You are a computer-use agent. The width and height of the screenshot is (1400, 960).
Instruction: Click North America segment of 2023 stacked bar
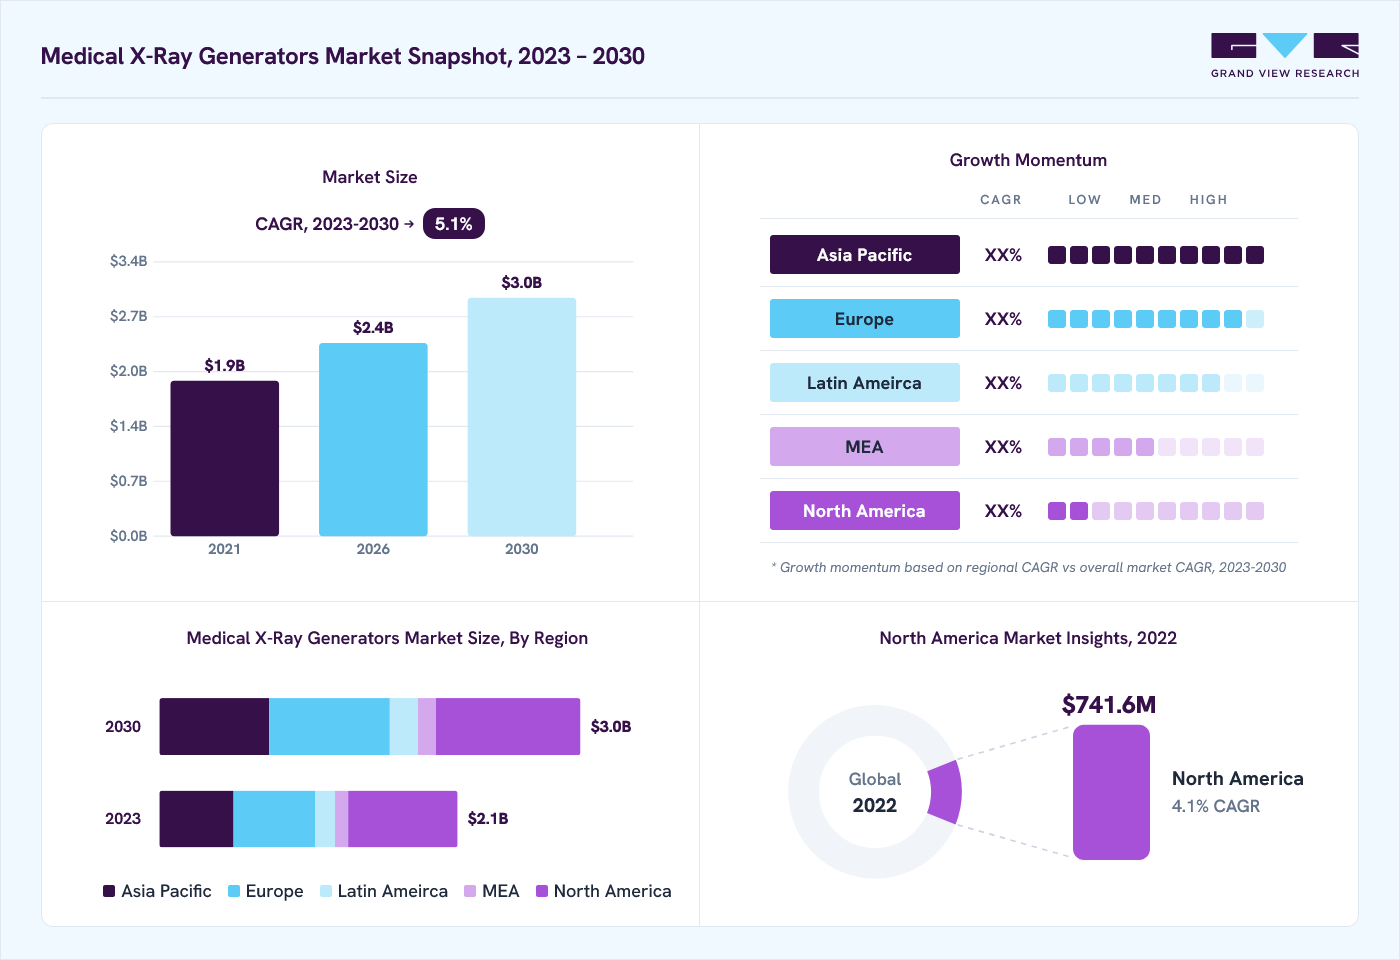click(403, 819)
